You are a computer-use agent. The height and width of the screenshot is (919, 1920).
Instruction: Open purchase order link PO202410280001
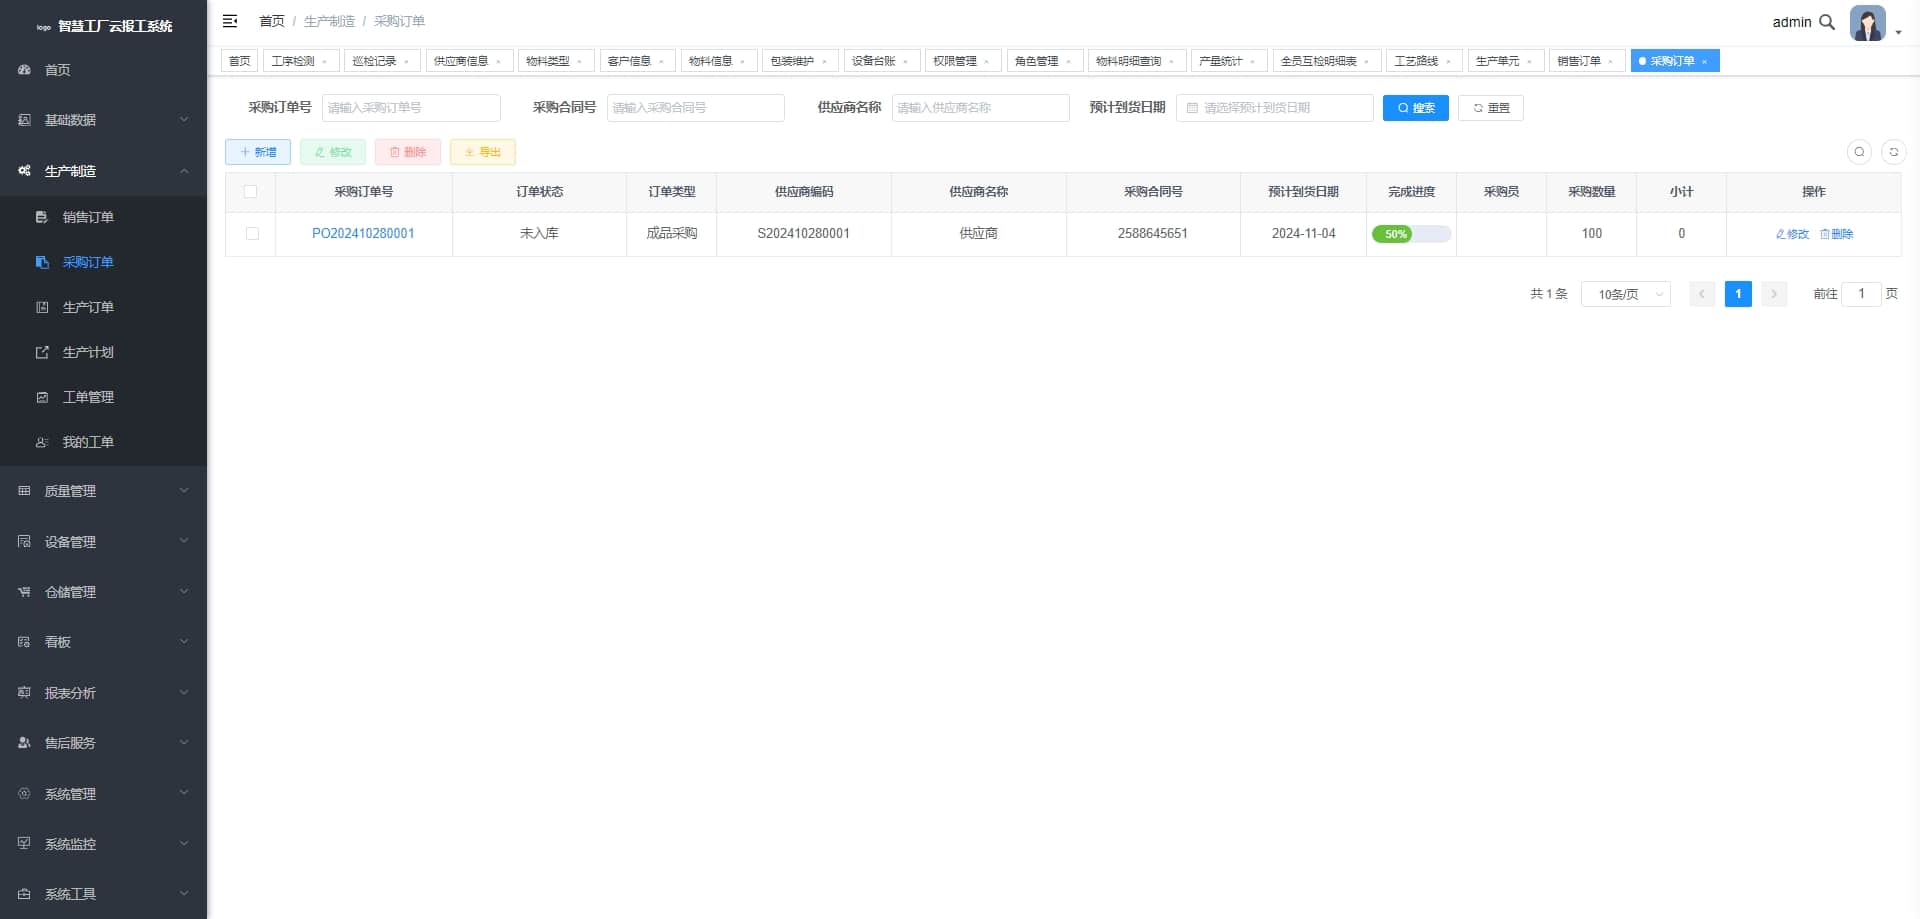pos(363,234)
